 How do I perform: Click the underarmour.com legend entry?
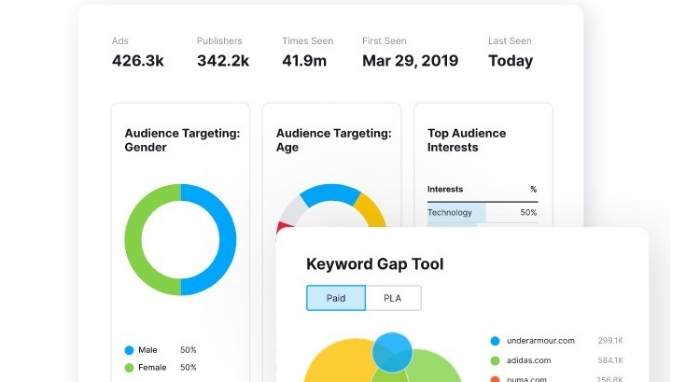coord(540,341)
